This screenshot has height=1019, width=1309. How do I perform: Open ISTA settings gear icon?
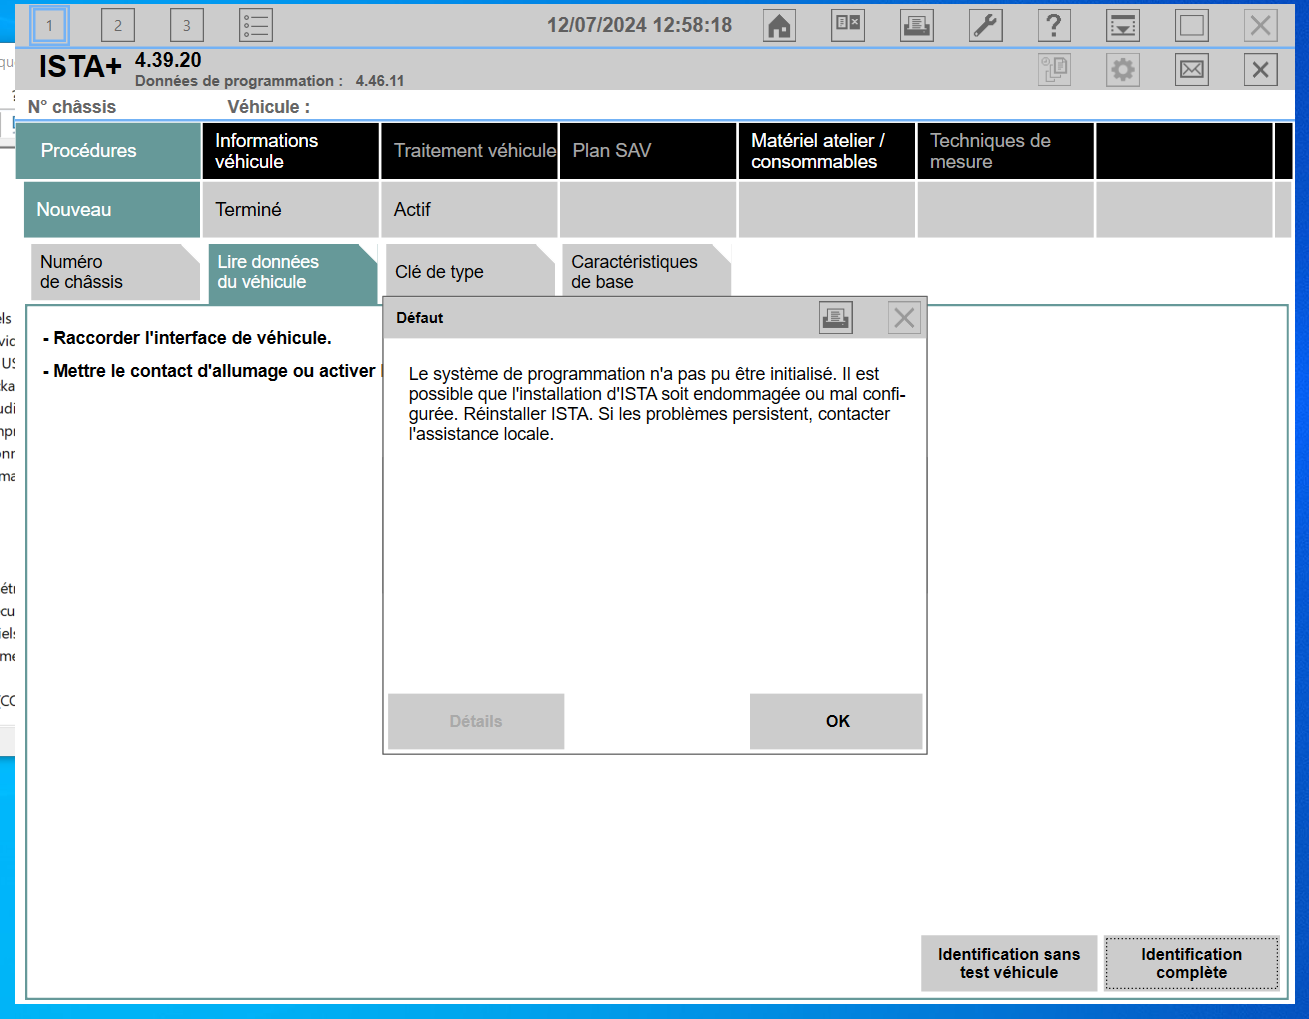click(1123, 69)
